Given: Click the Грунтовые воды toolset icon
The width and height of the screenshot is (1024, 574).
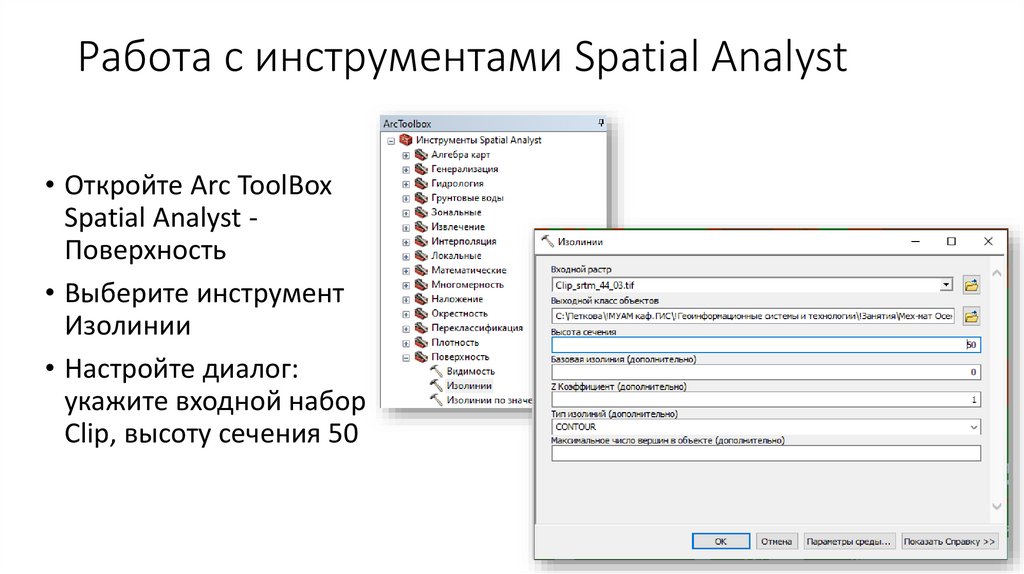Looking at the screenshot, I should [x=421, y=198].
